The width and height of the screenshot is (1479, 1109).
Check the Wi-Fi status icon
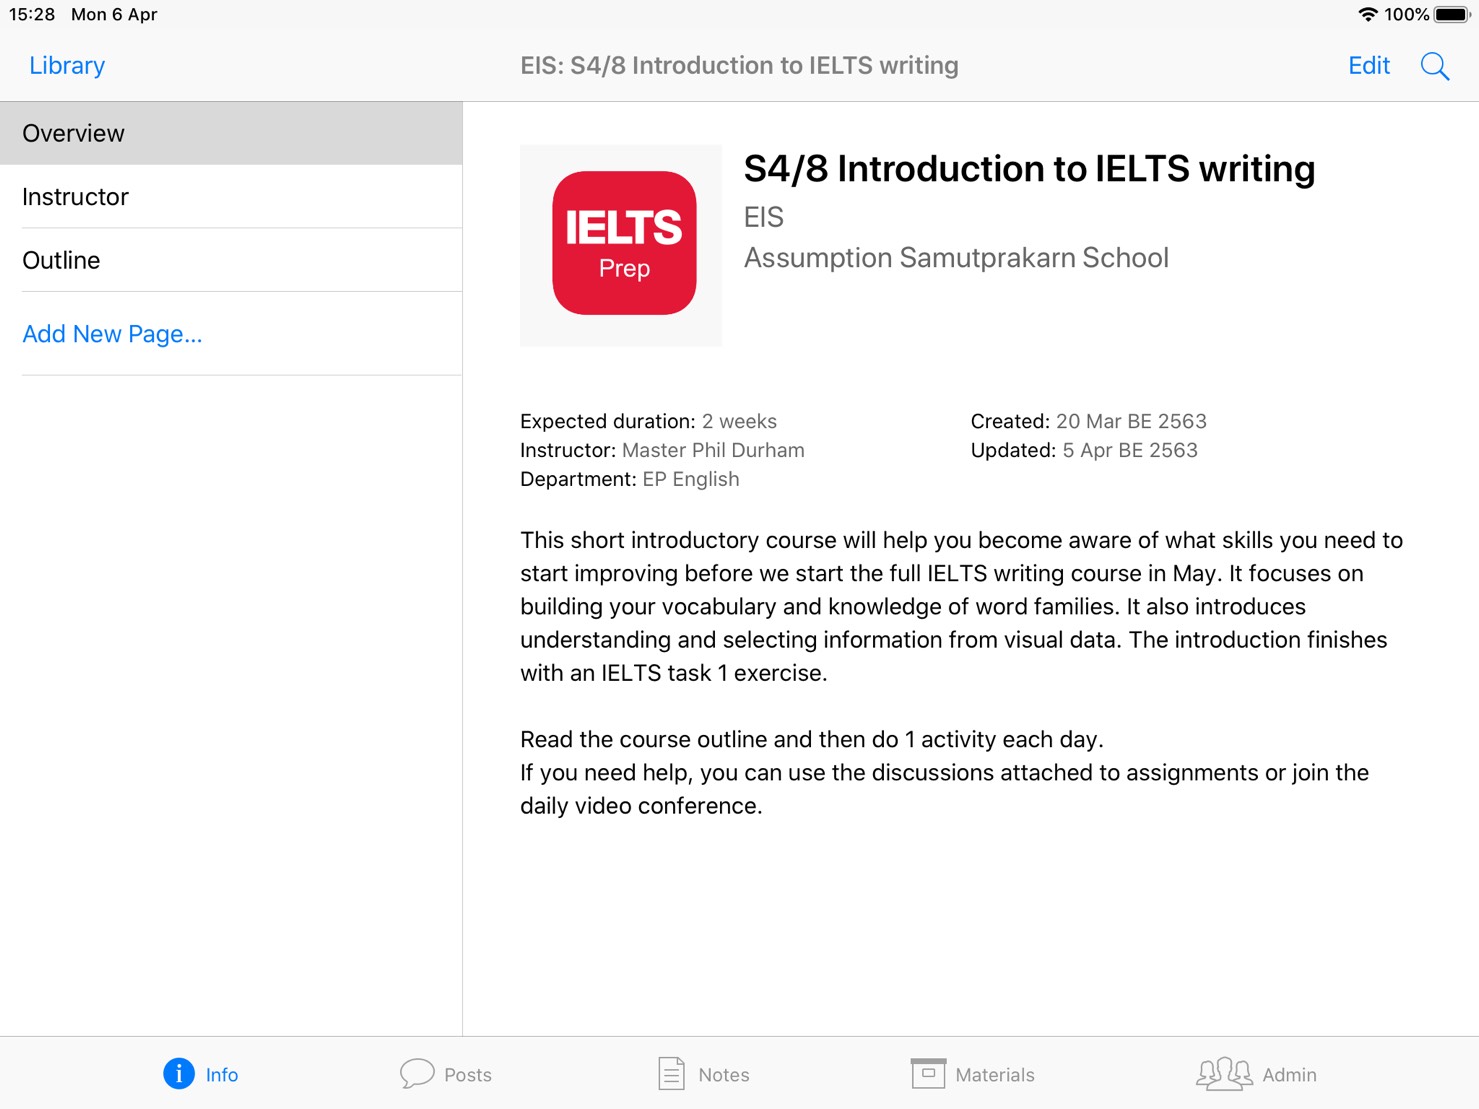[x=1368, y=14]
